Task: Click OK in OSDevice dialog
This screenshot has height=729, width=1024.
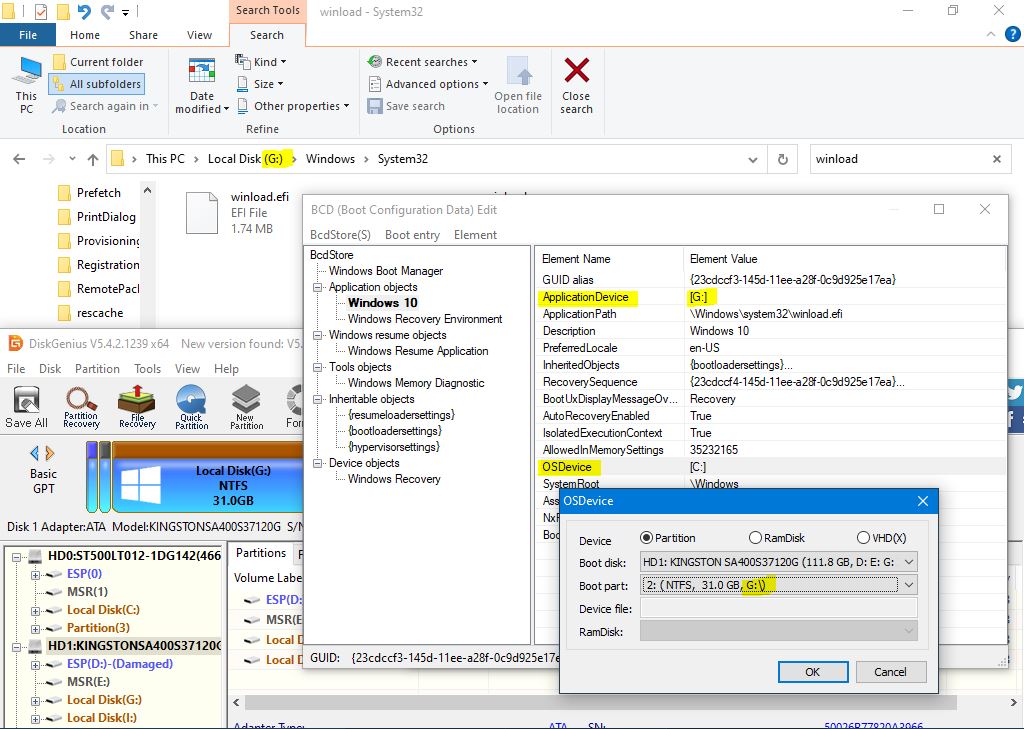Action: pos(812,672)
